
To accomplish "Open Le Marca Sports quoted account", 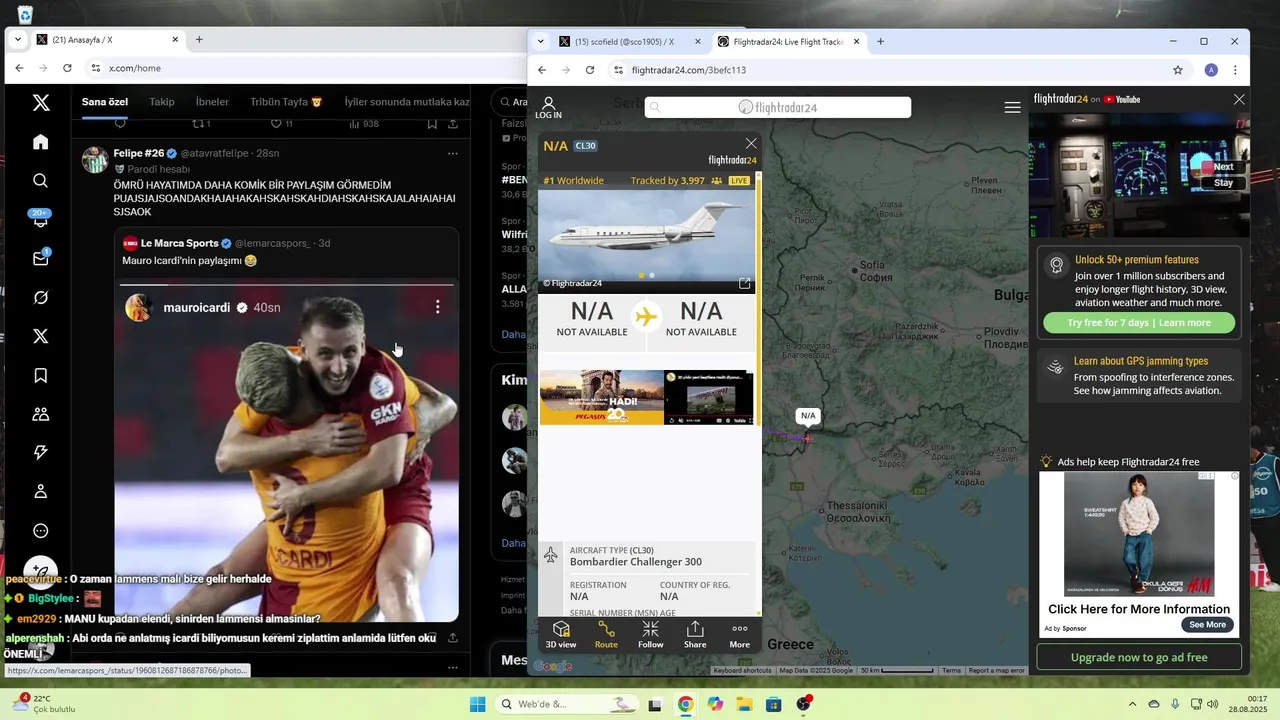I will click(179, 243).
